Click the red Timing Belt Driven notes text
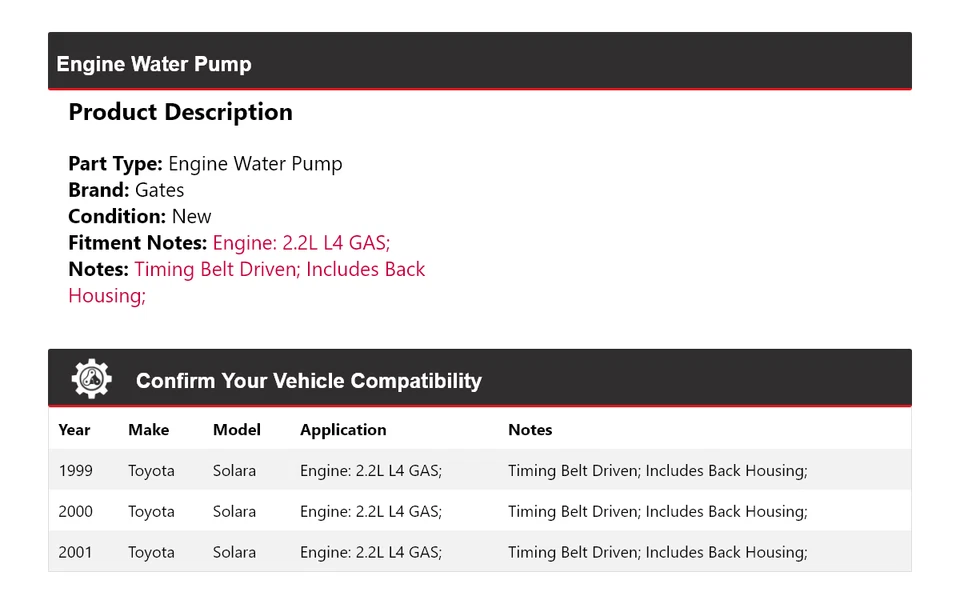Screen dimensions: 960x604 (x=280, y=270)
